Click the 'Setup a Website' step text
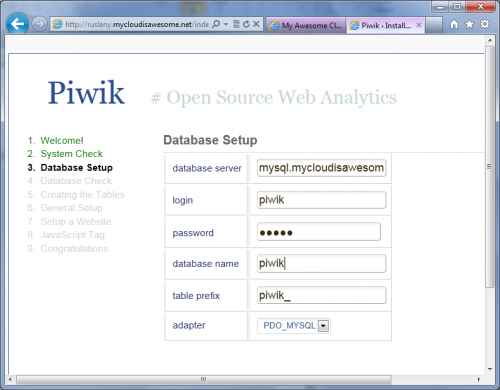The width and height of the screenshot is (500, 390). coord(76,221)
